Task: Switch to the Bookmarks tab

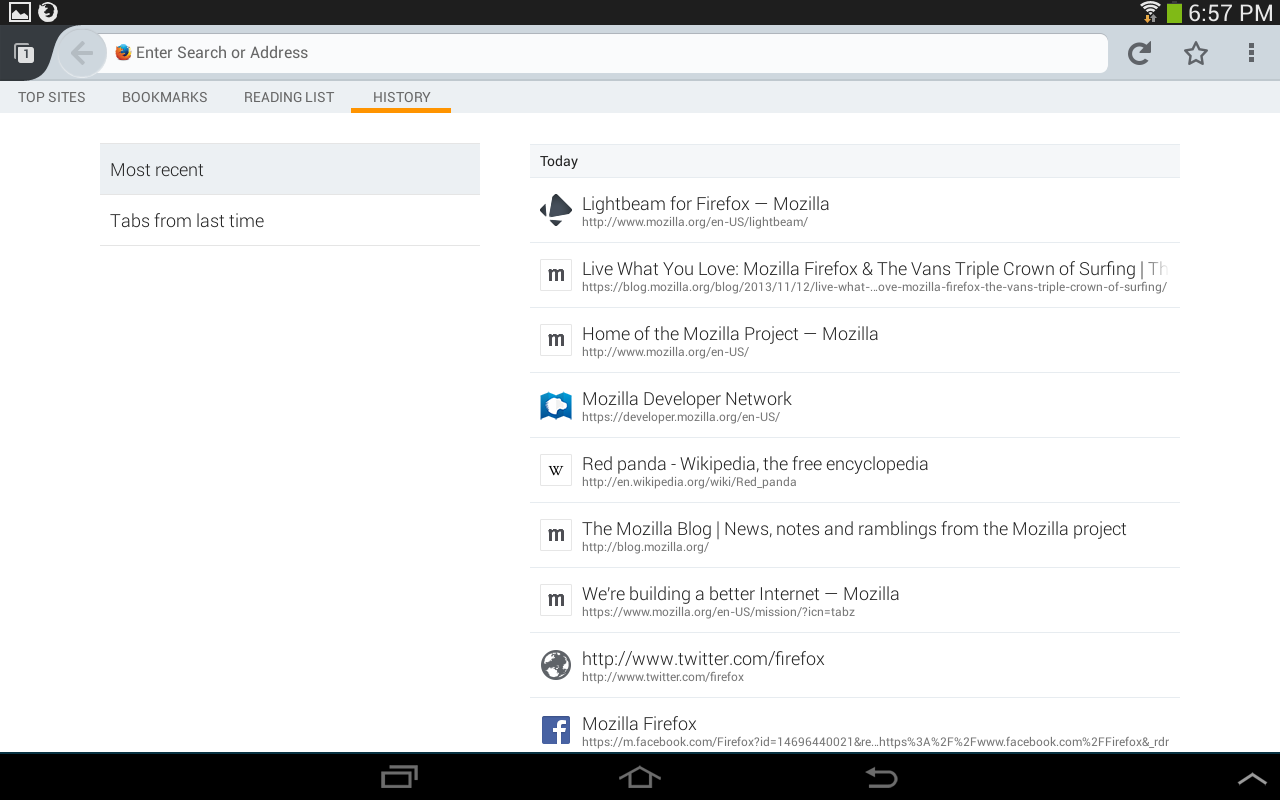Action: click(x=165, y=97)
